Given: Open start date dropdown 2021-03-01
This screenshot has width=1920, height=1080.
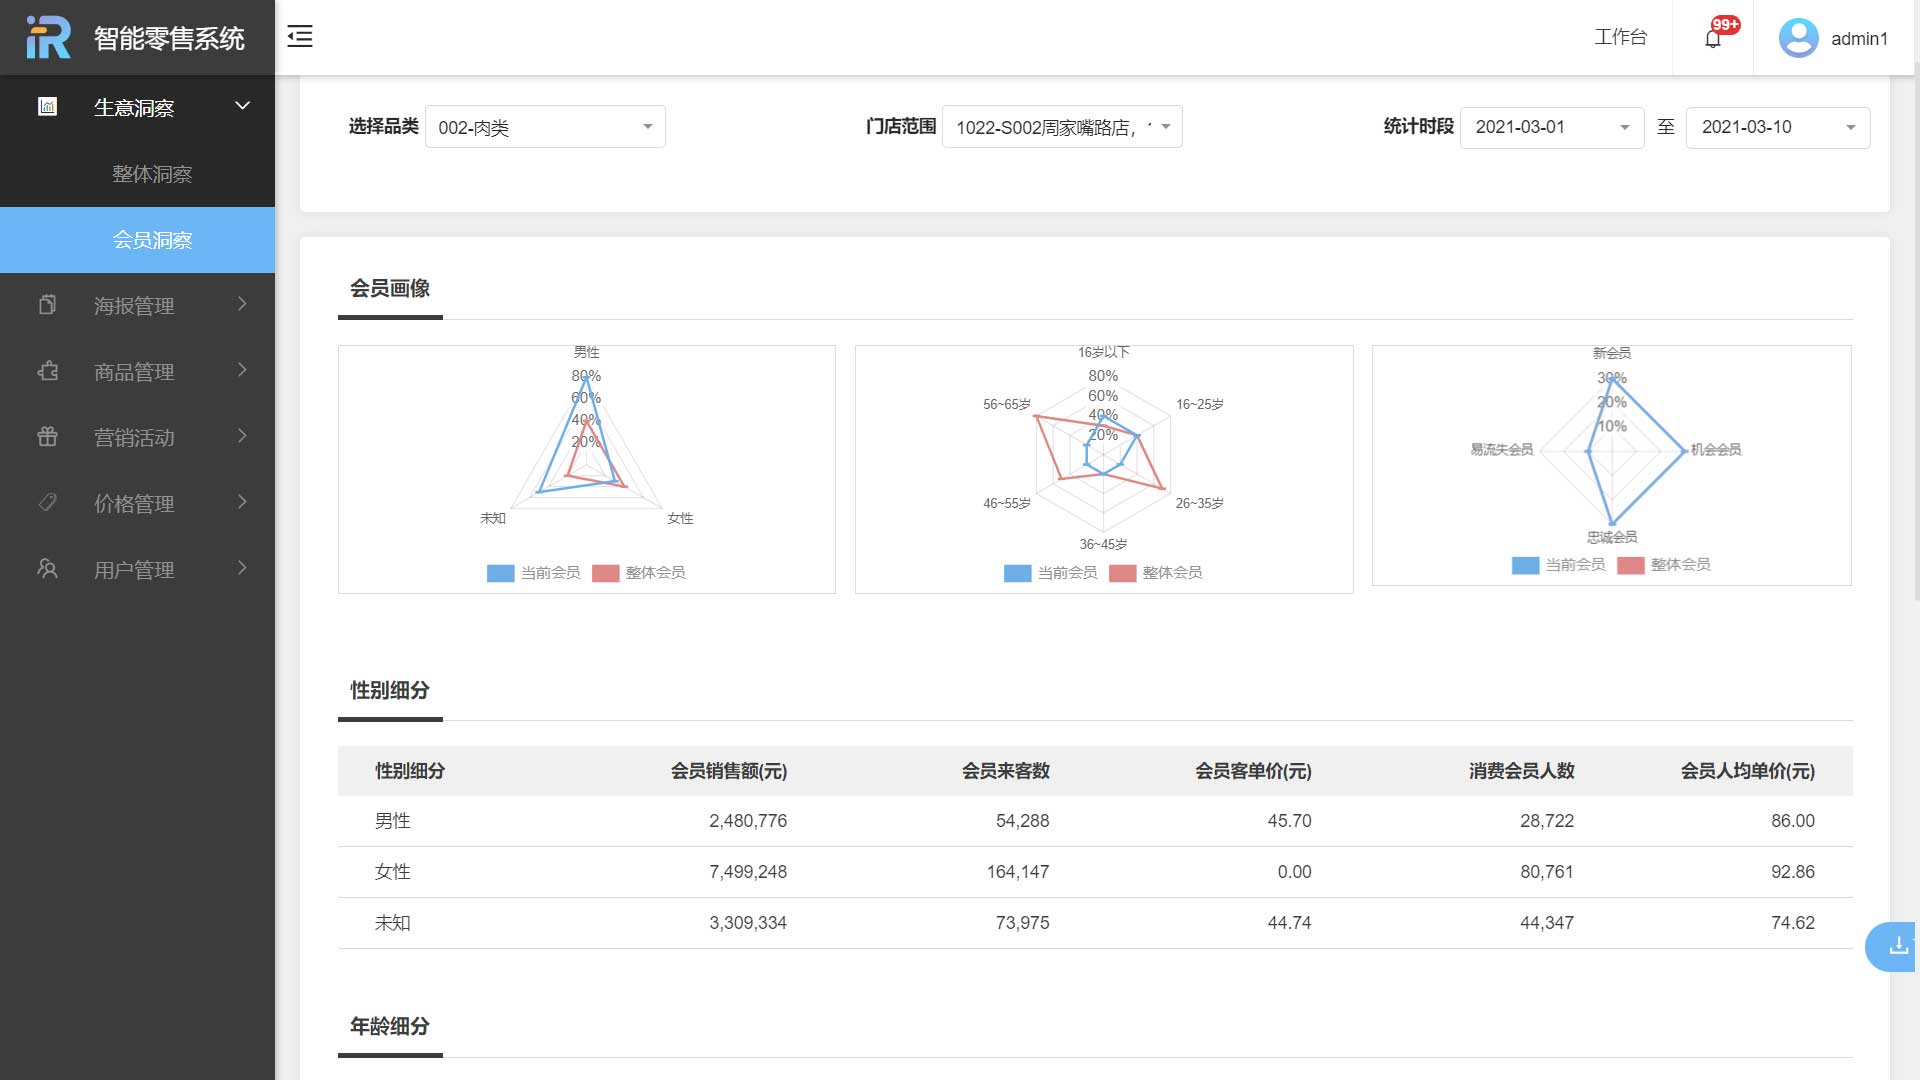Looking at the screenshot, I should coord(1551,127).
